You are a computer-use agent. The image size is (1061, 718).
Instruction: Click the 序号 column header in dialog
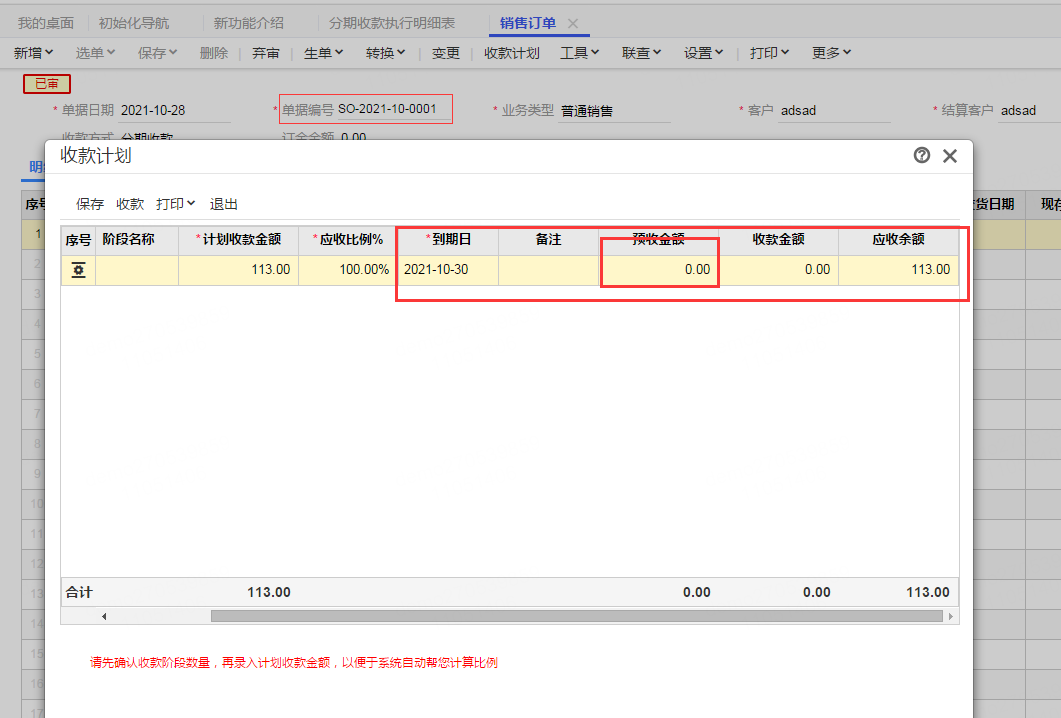pos(78,240)
